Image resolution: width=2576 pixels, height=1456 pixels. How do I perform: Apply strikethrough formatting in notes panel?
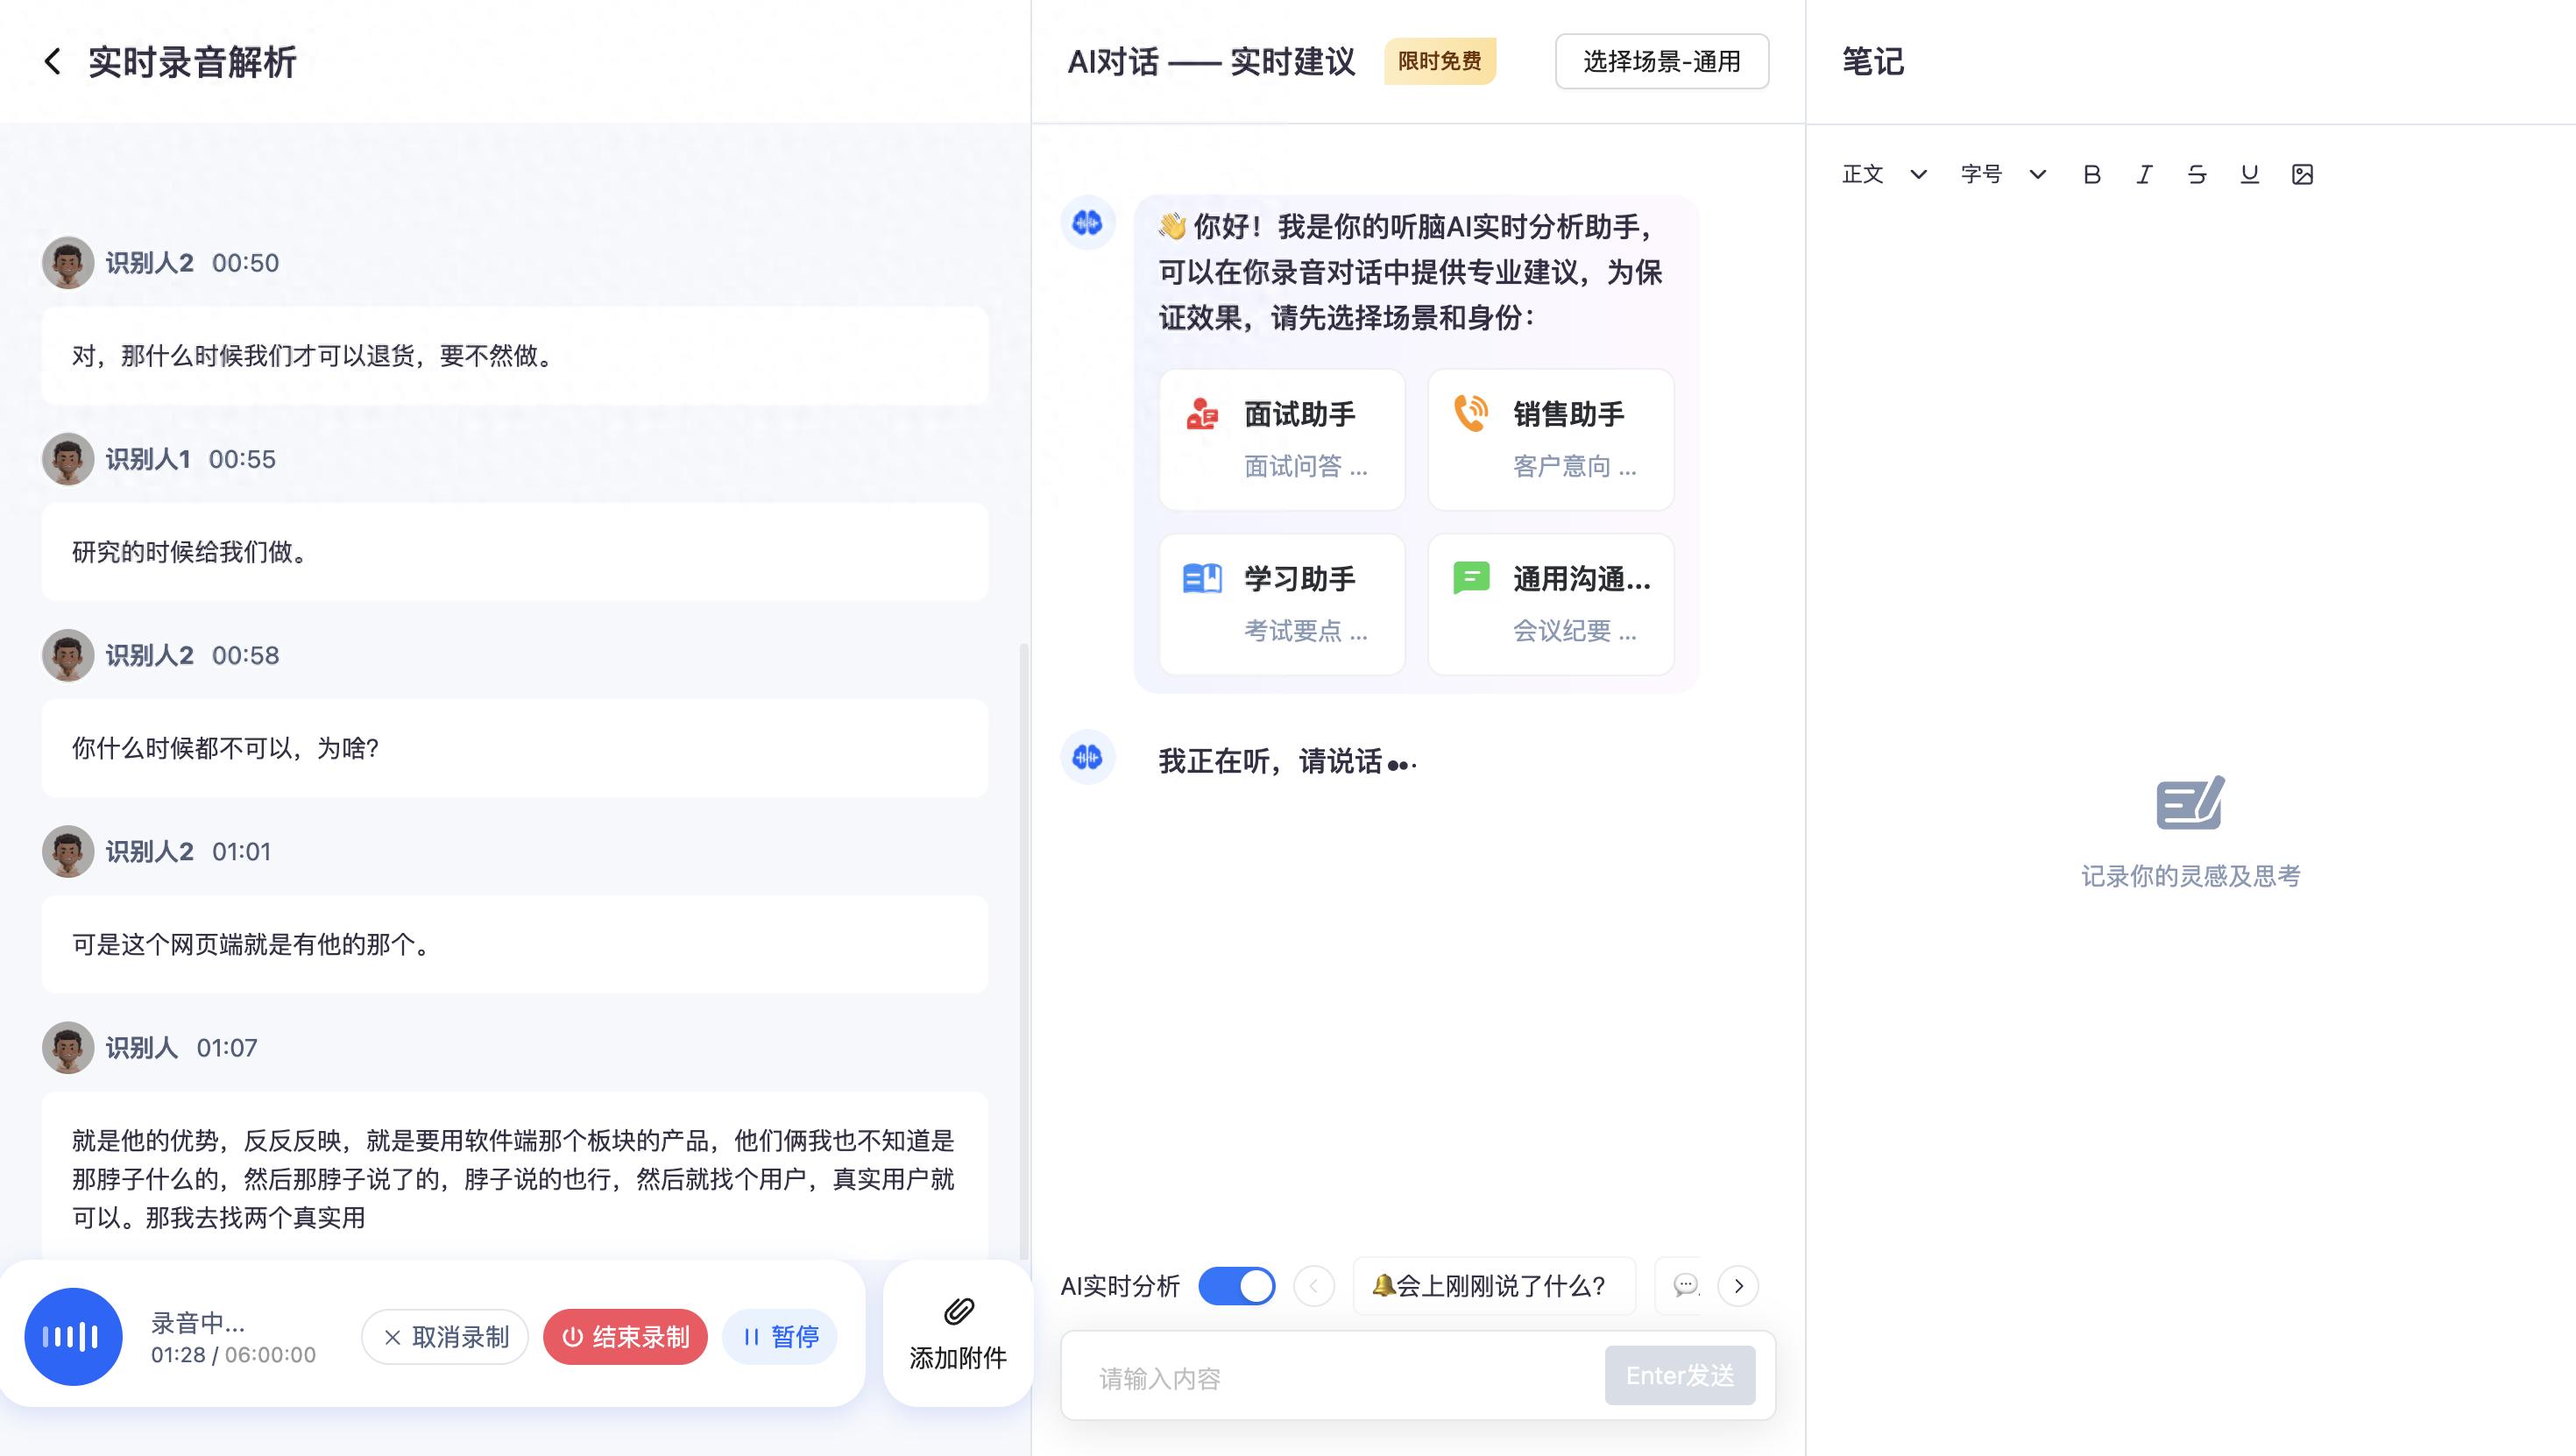pos(2196,174)
